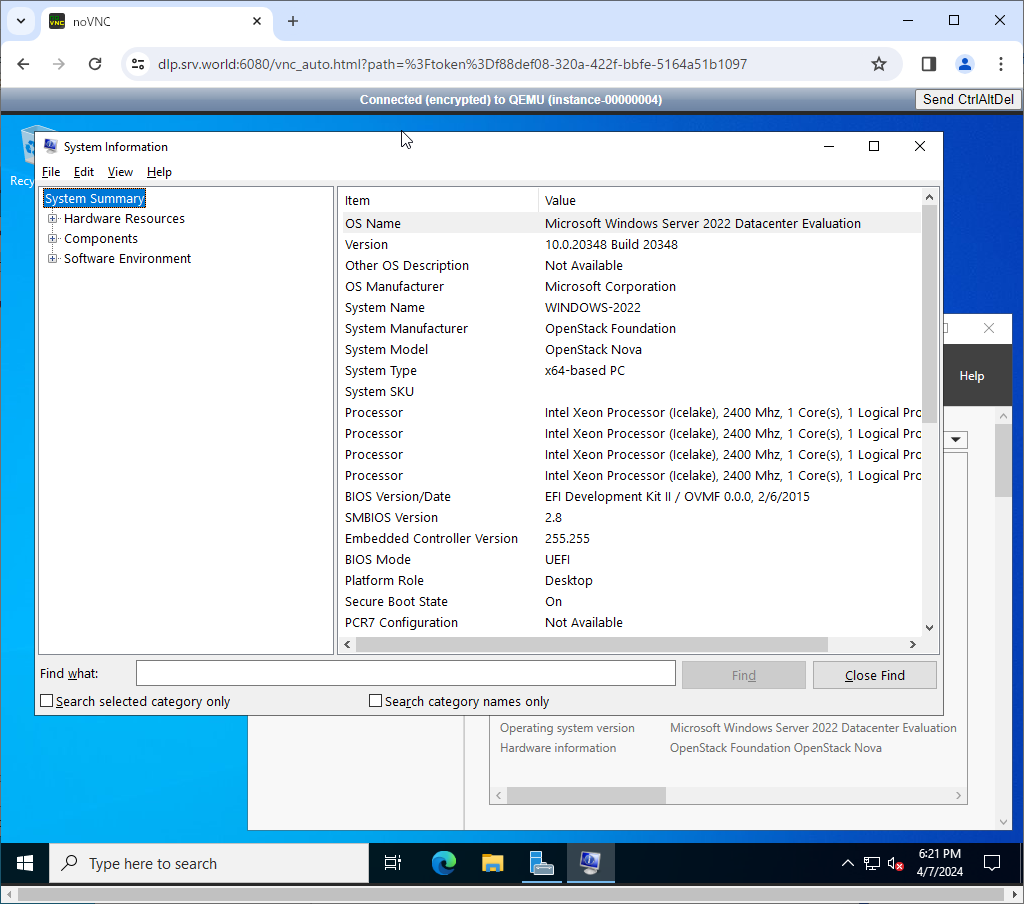This screenshot has height=904, width=1024.
Task: Enable Search selected category only
Action: point(46,701)
